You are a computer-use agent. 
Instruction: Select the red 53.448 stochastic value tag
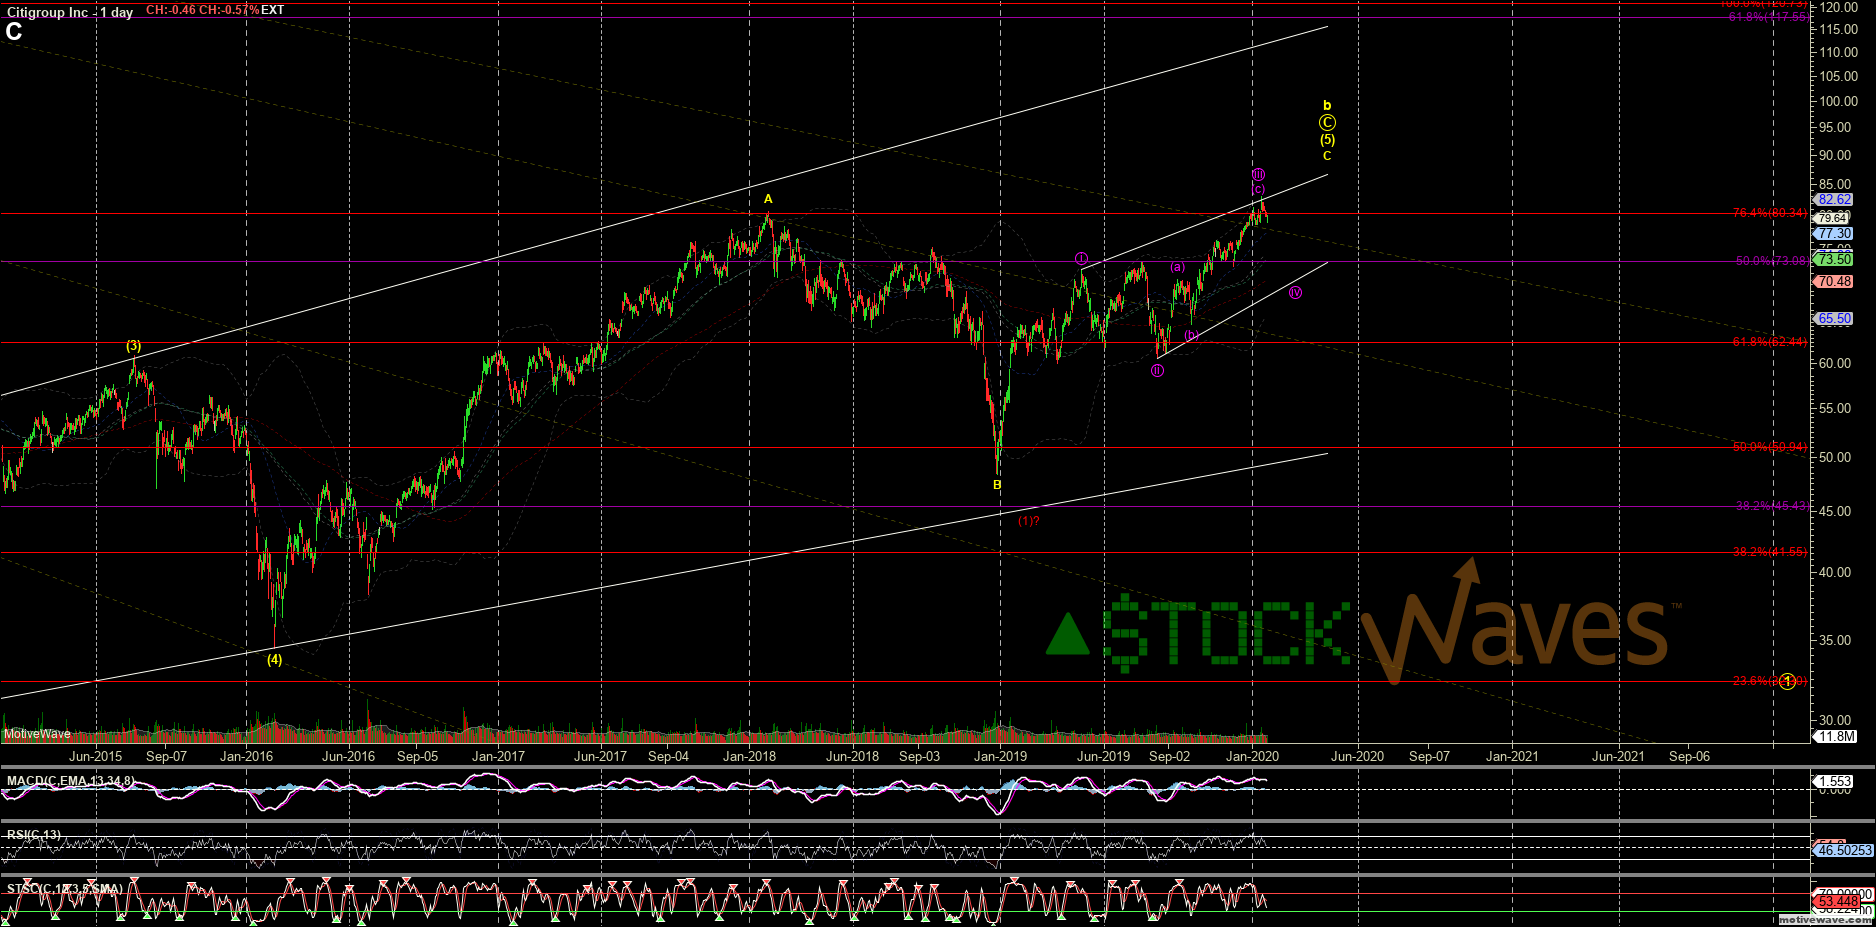(x=1836, y=902)
